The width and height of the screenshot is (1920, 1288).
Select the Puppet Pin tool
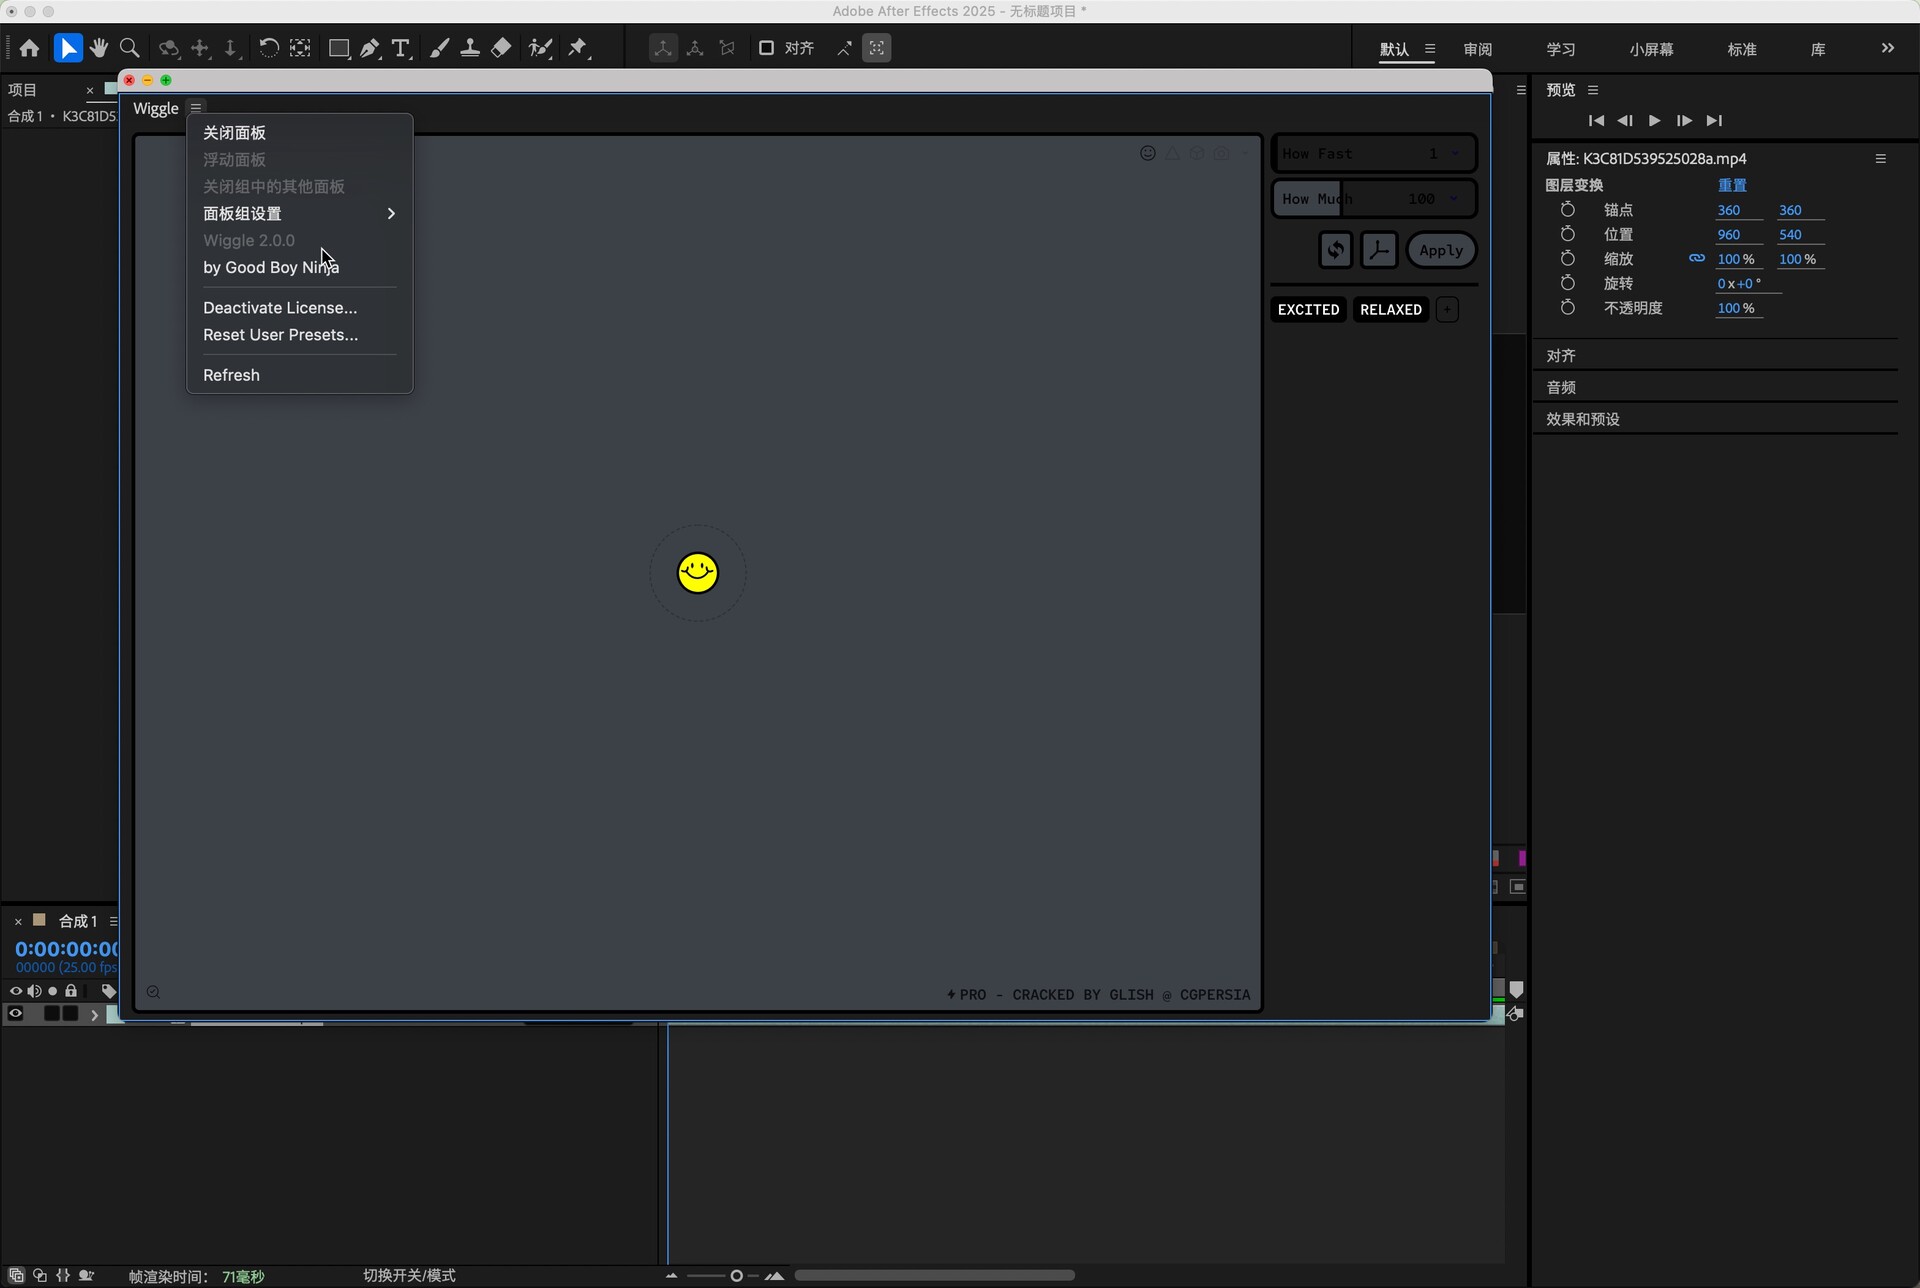pos(578,48)
